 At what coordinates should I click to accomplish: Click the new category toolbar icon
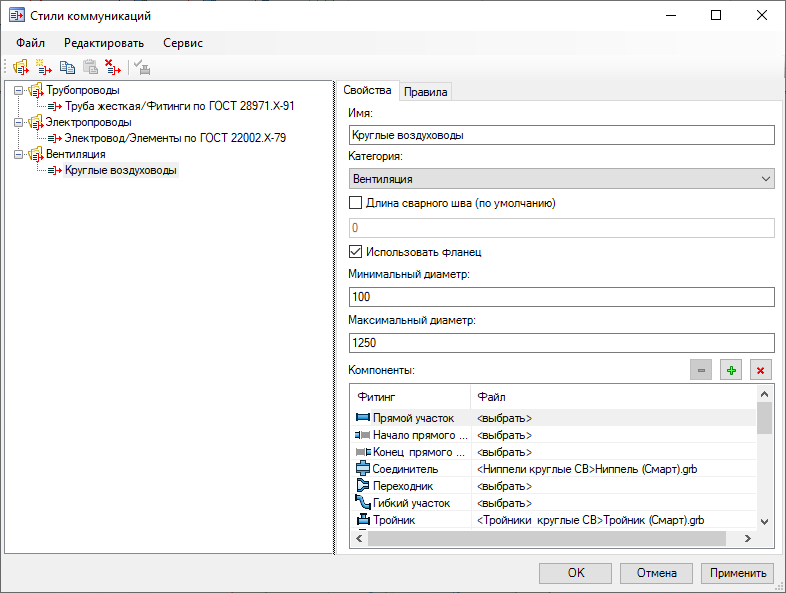[x=20, y=68]
